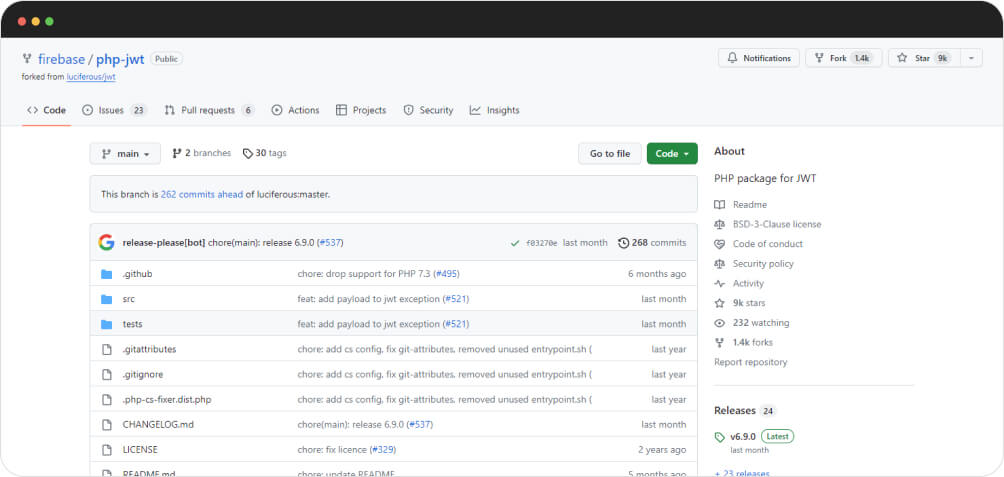Click the .github folder icon
Image resolution: width=1004 pixels, height=477 pixels.
pos(106,274)
